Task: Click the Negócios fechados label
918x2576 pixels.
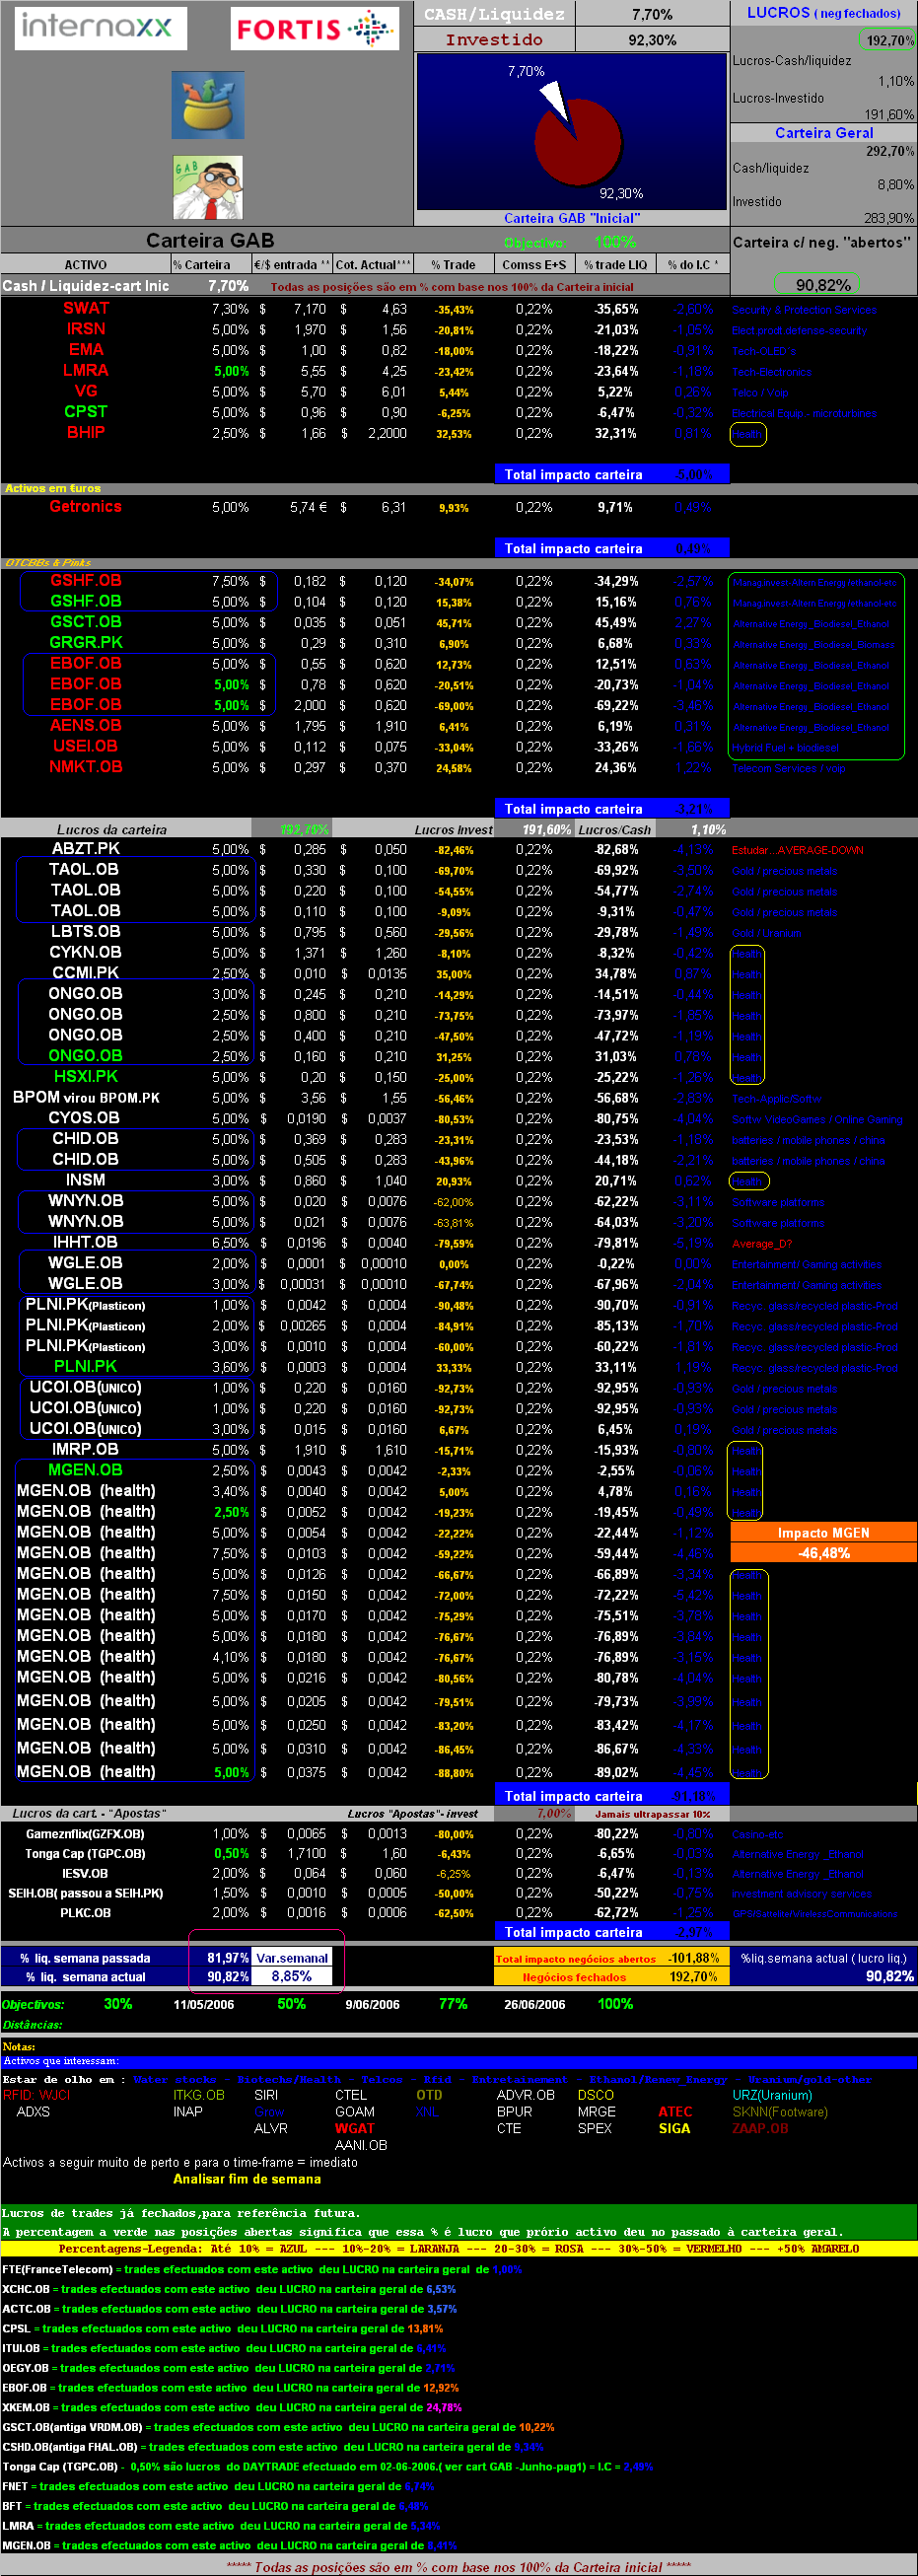Action: (574, 1977)
